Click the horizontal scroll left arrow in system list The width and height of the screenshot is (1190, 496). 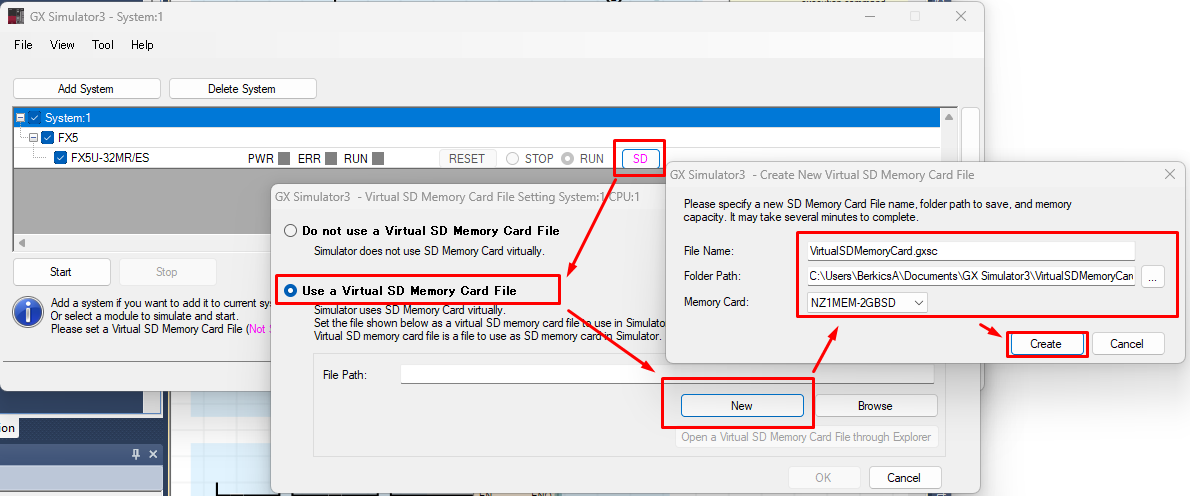pos(21,243)
